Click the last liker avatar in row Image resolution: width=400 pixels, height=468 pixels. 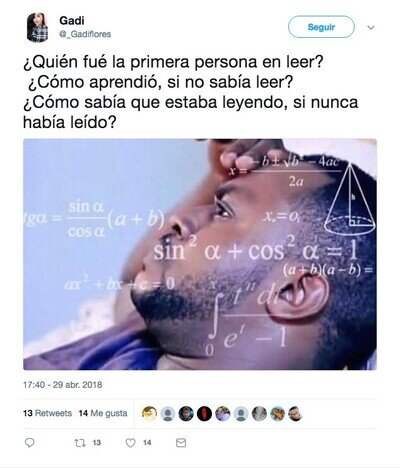[295, 414]
